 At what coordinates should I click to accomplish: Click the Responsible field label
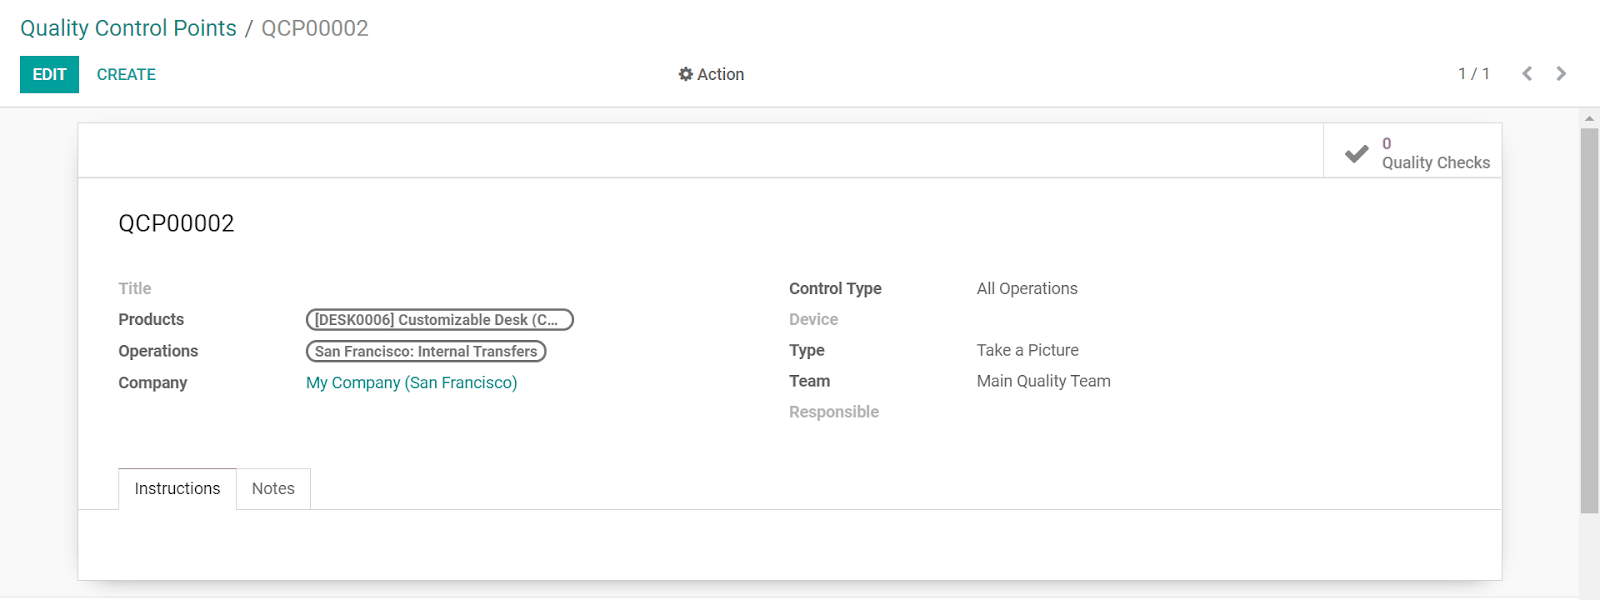coord(834,412)
